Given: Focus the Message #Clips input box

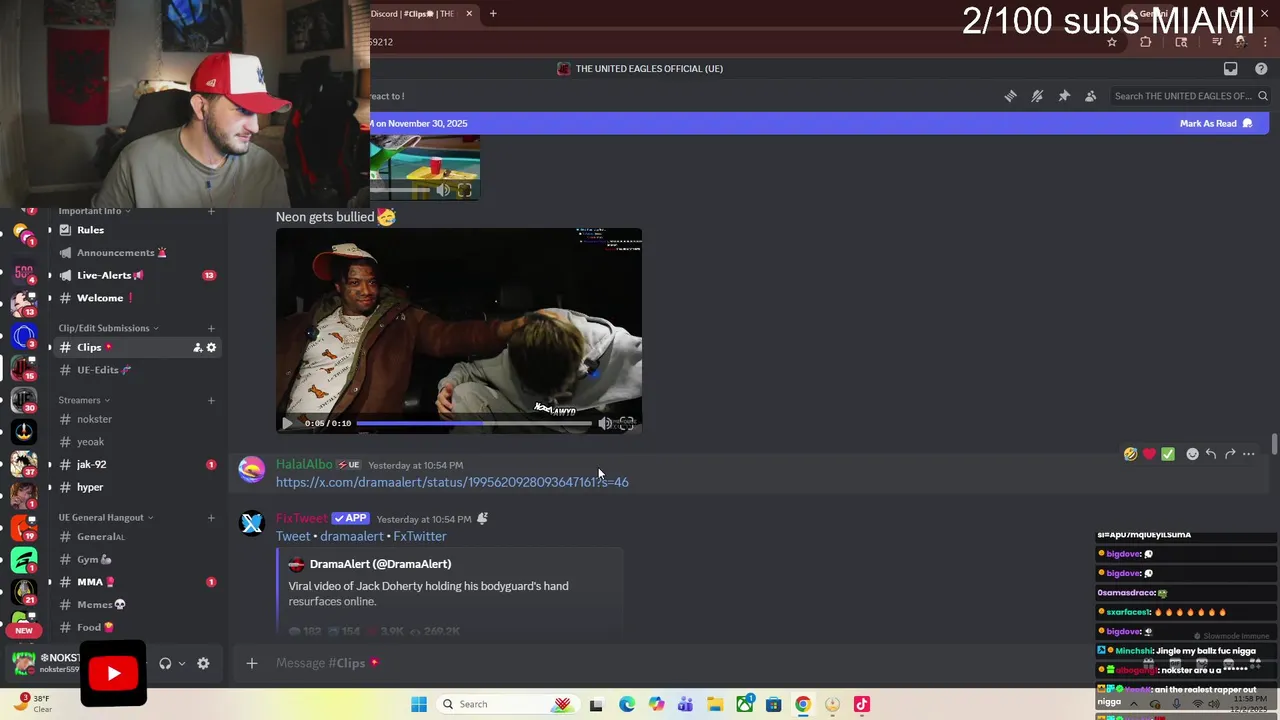Looking at the screenshot, I should [x=660, y=663].
